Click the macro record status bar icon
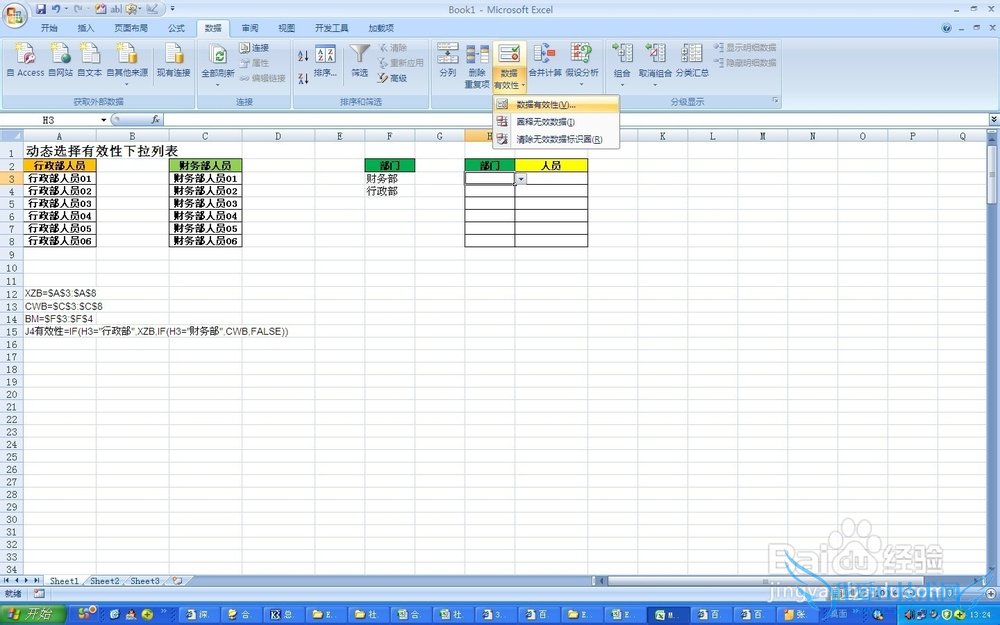 40,593
